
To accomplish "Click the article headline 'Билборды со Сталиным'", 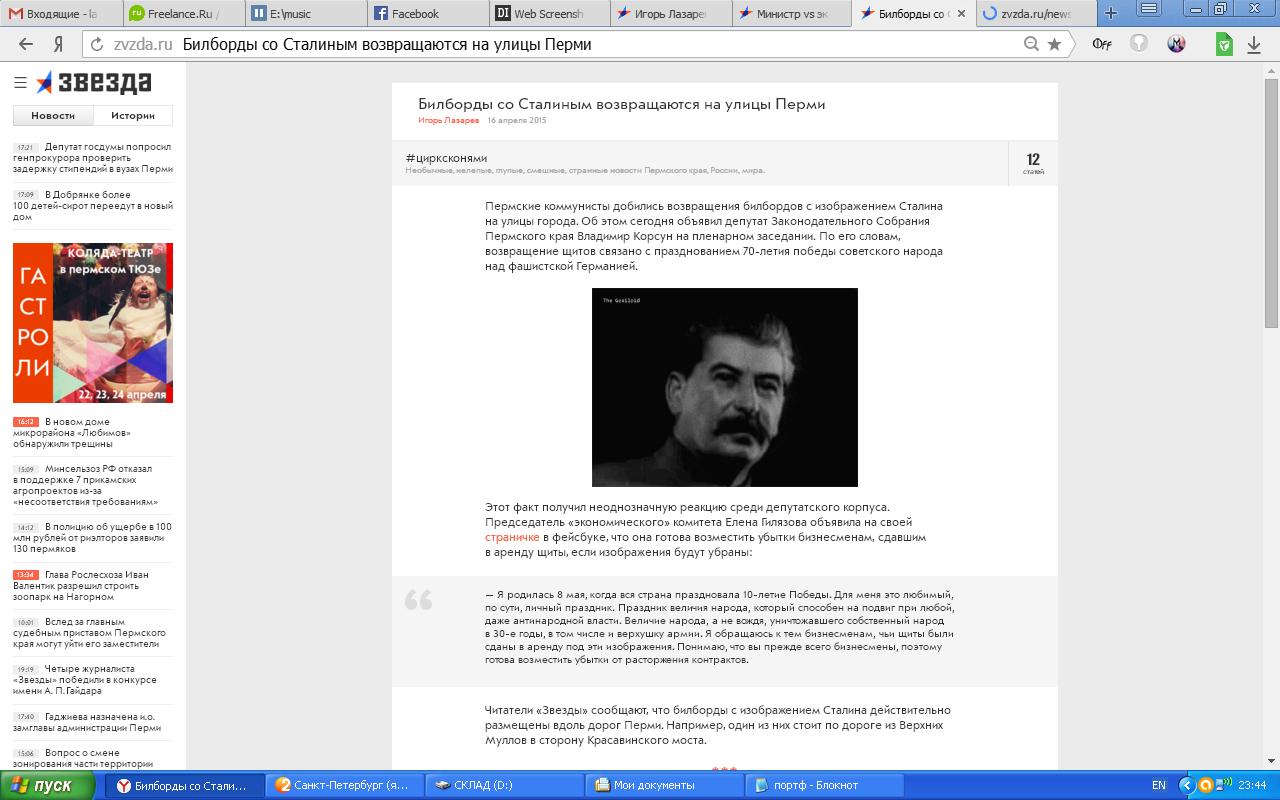I will (x=621, y=104).
